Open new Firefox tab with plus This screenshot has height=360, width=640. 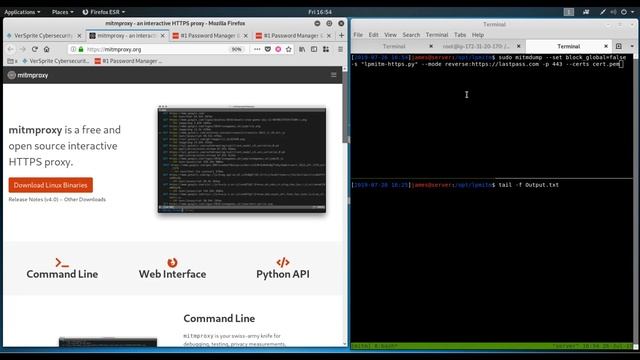[341, 36]
